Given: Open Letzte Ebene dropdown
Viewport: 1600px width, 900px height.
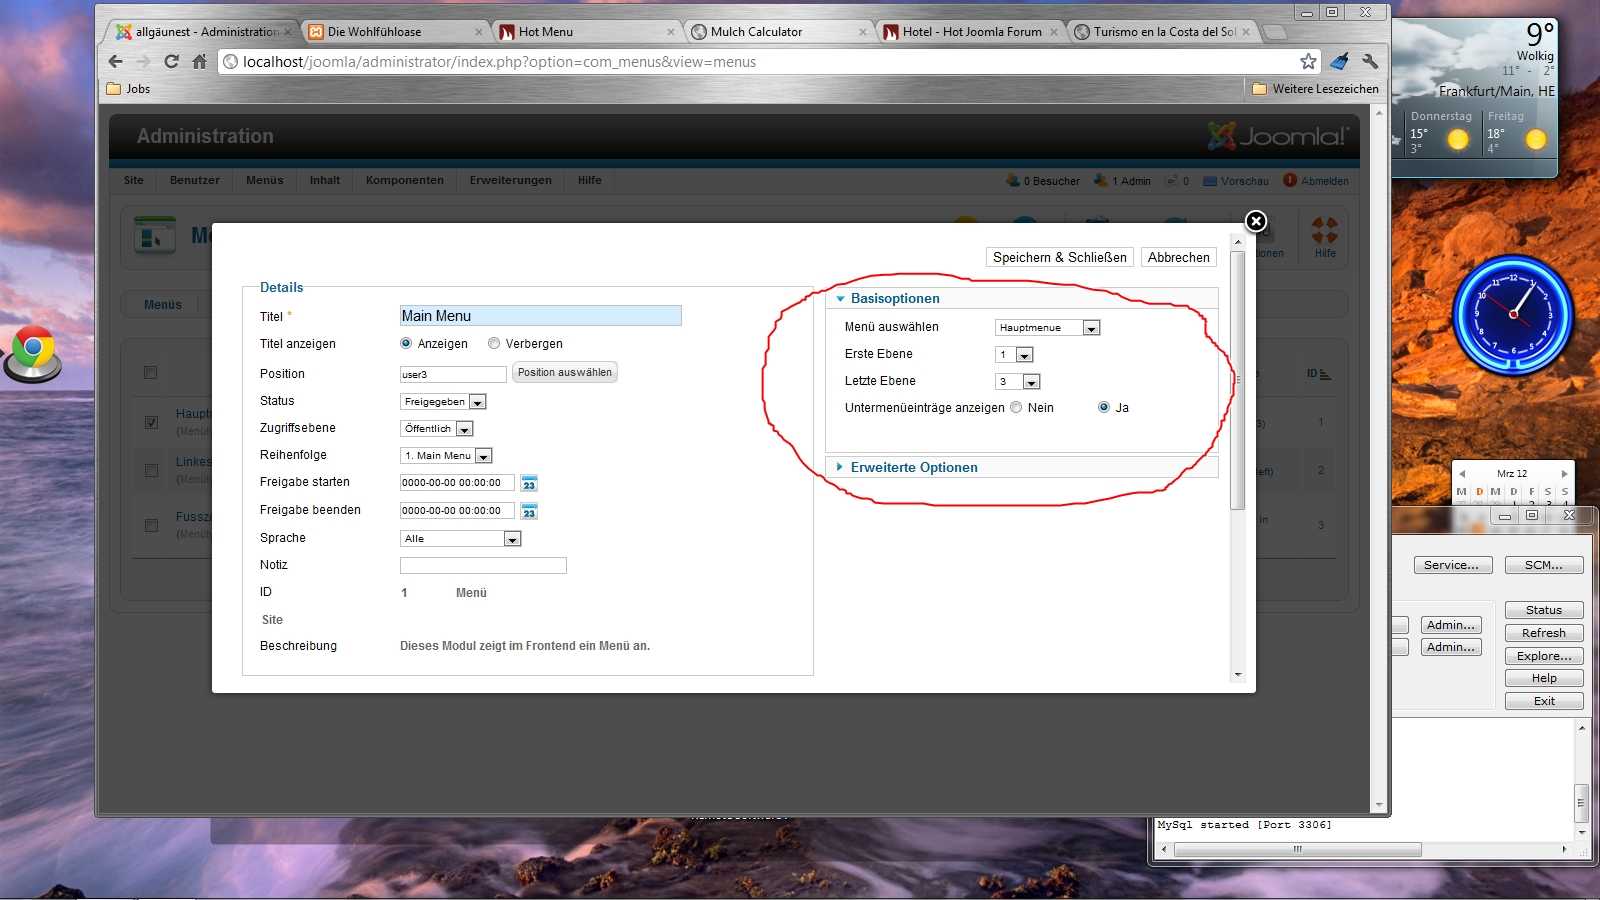Looking at the screenshot, I should coord(1018,381).
